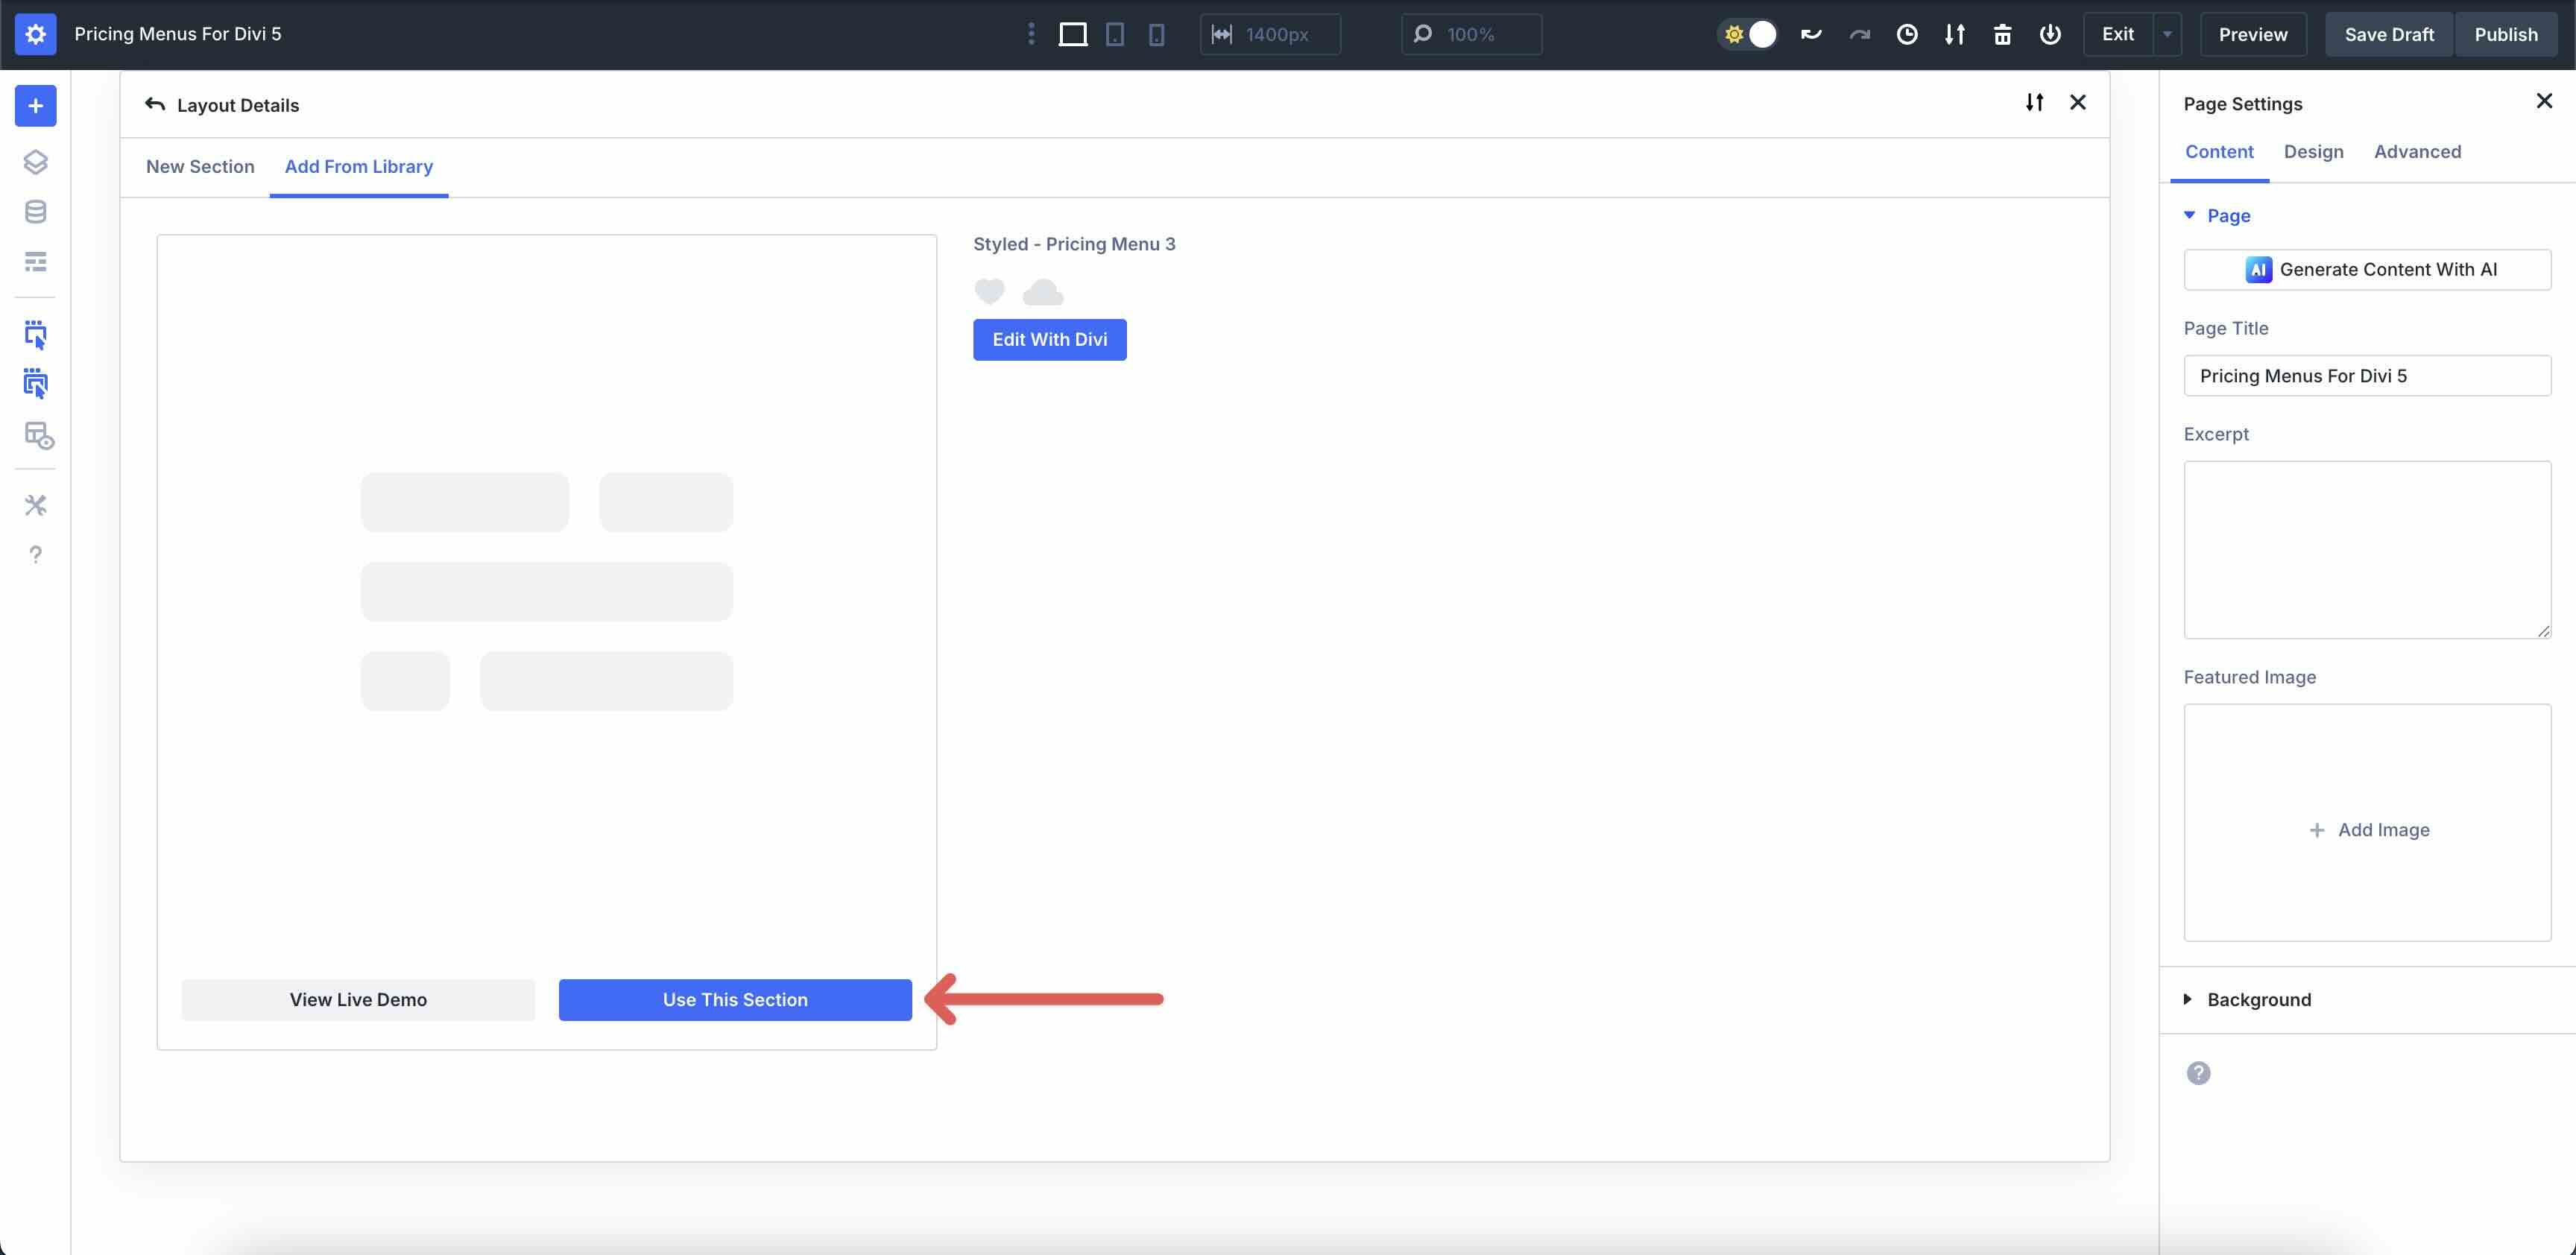Open the Add New Element menu
The width and height of the screenshot is (2576, 1255).
point(36,105)
